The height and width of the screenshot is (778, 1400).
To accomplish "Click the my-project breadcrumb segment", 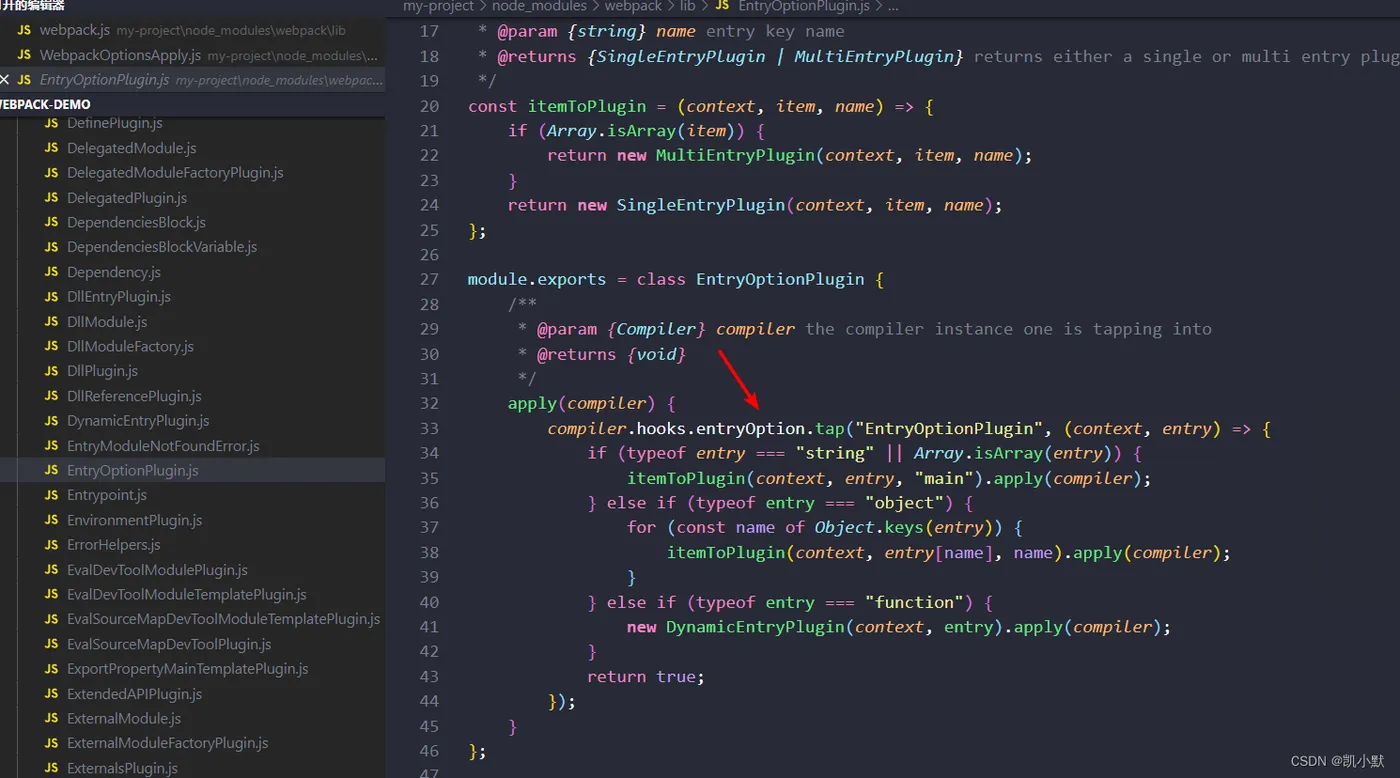I will [438, 6].
